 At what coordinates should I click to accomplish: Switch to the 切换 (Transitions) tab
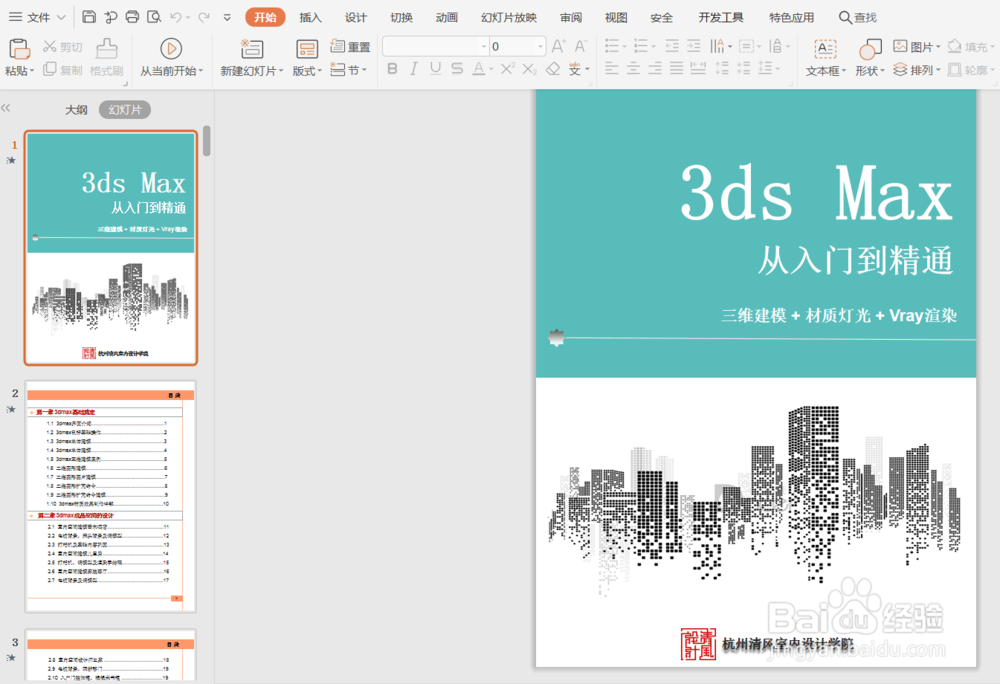(x=401, y=17)
